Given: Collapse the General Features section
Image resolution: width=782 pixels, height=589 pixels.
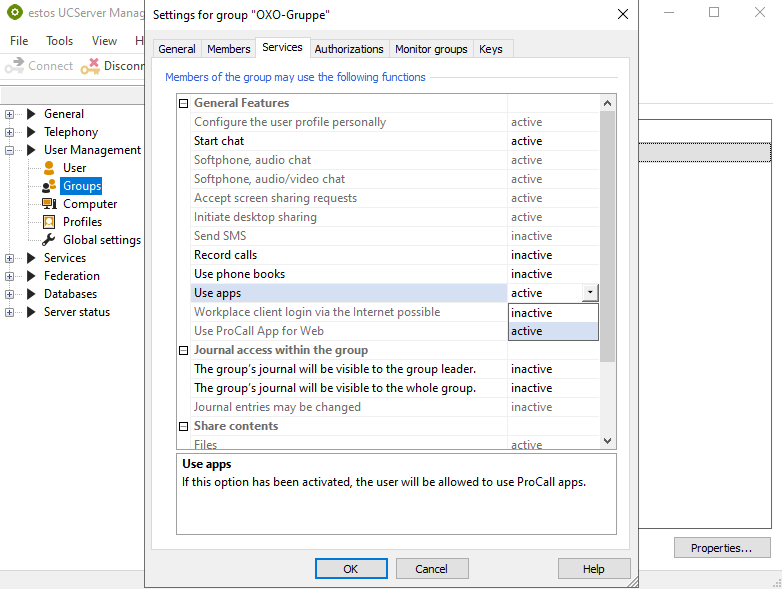Looking at the screenshot, I should 184,103.
